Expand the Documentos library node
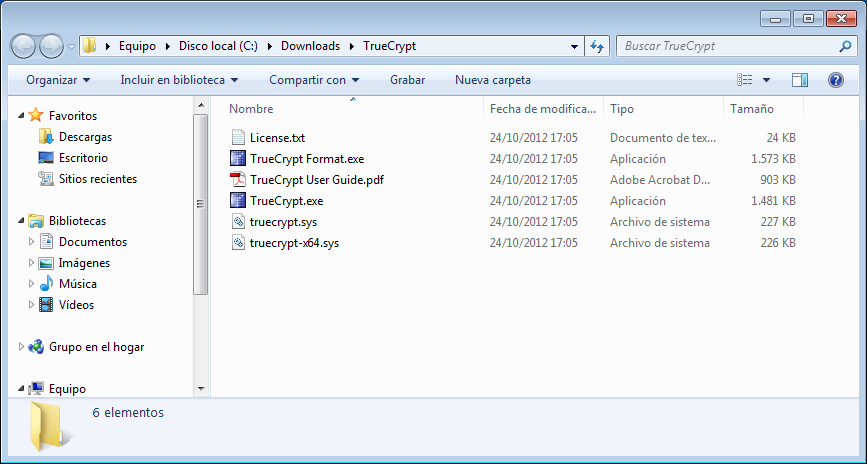 click(32, 242)
